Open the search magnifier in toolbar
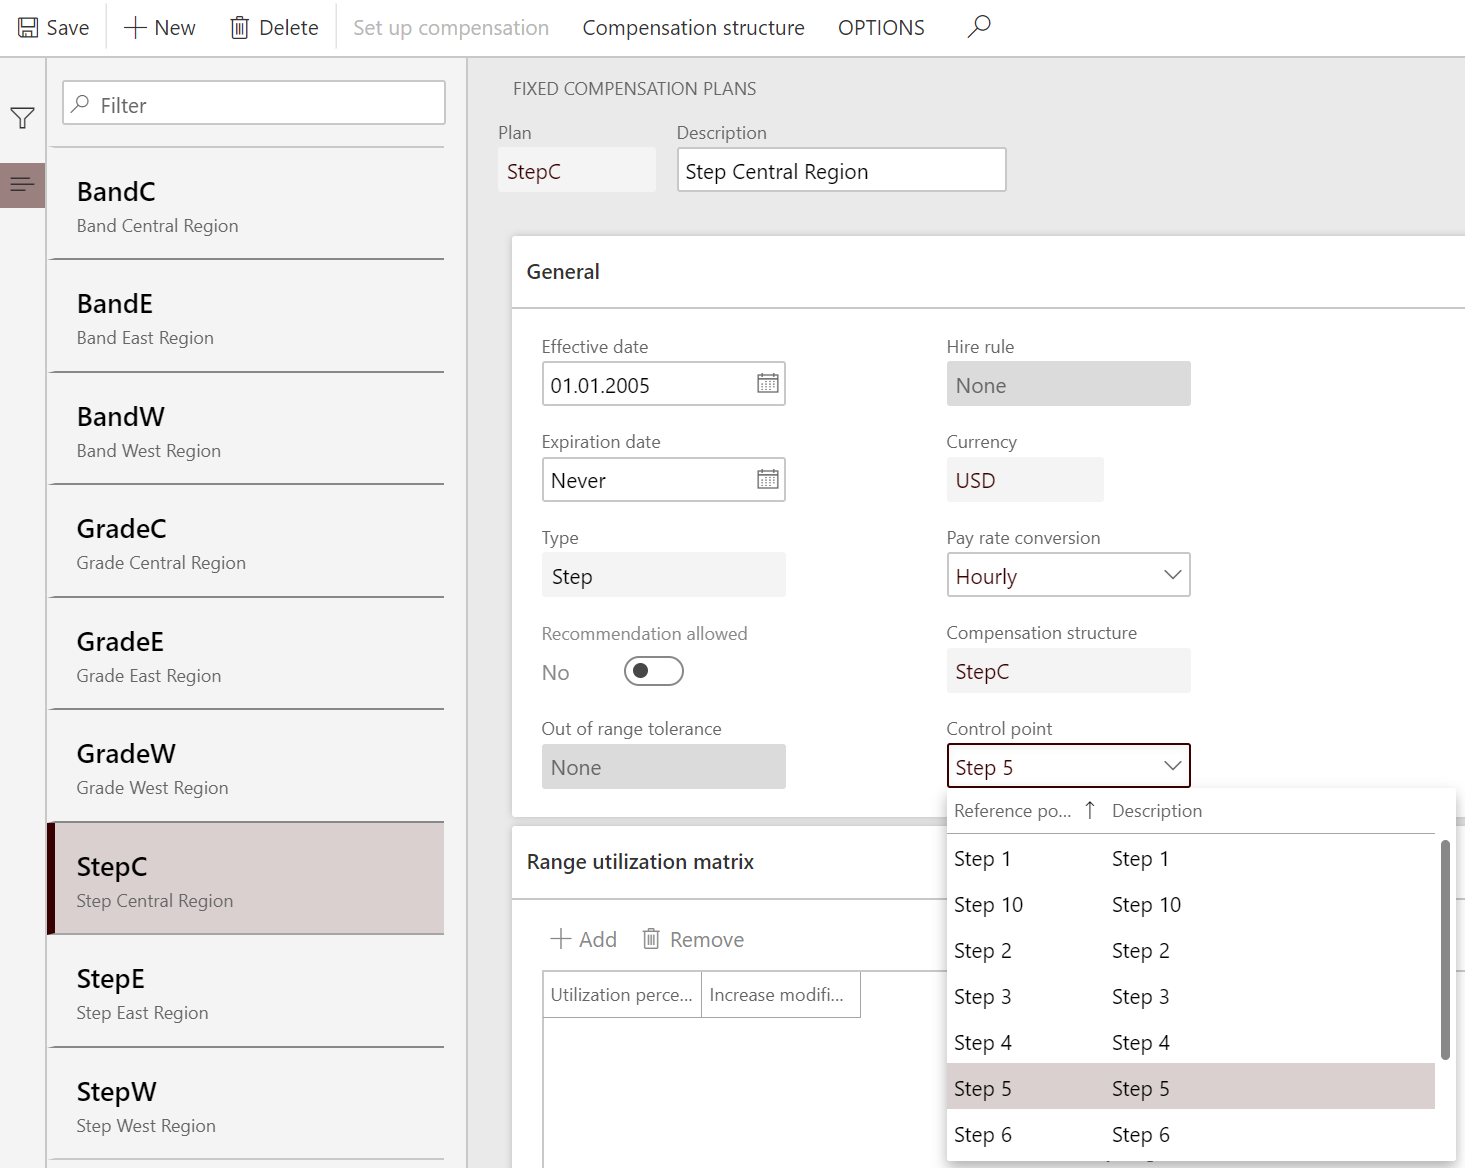The width and height of the screenshot is (1465, 1168). tap(979, 26)
